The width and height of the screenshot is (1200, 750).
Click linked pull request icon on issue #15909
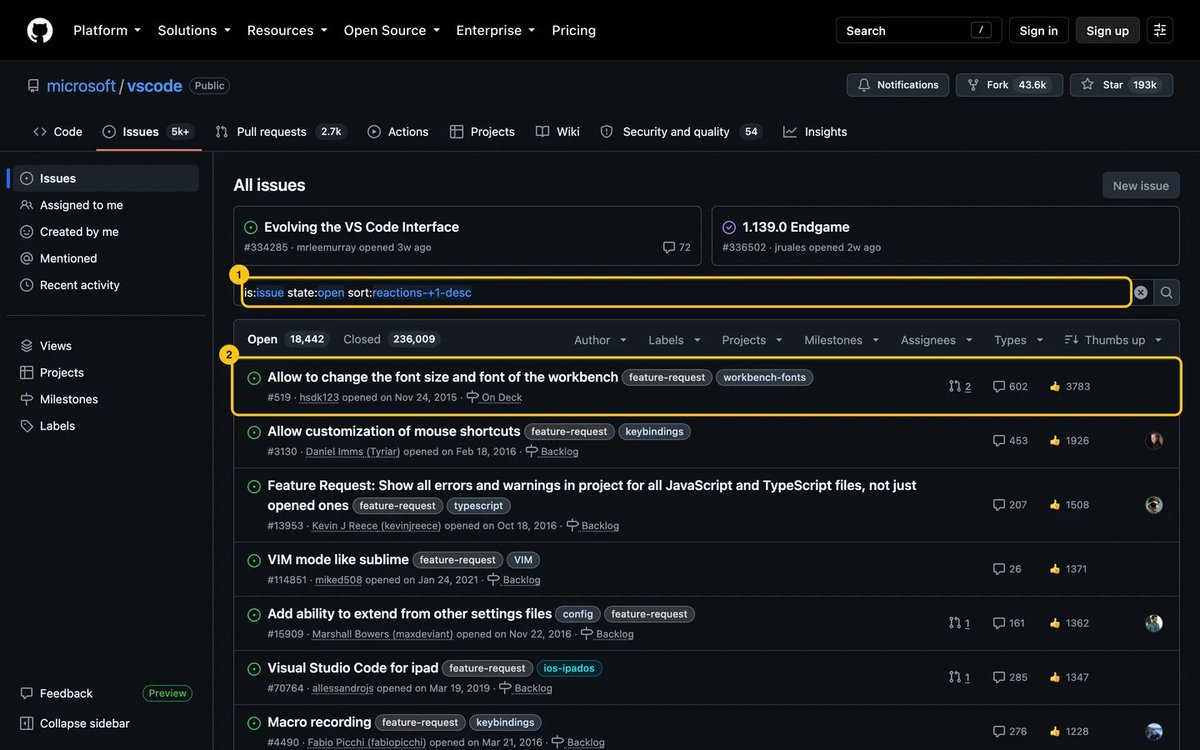[955, 623]
